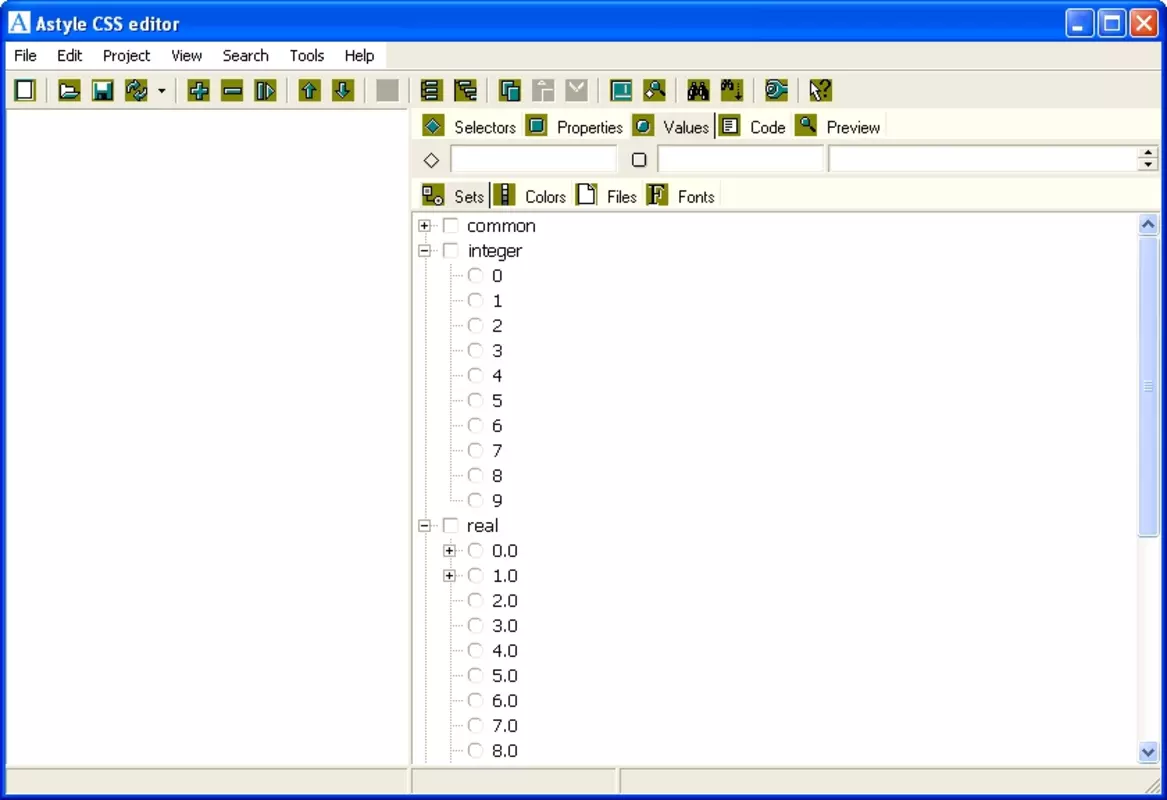The height and width of the screenshot is (800, 1167).
Task: Click the selector input field beside diamond
Action: pos(534,159)
